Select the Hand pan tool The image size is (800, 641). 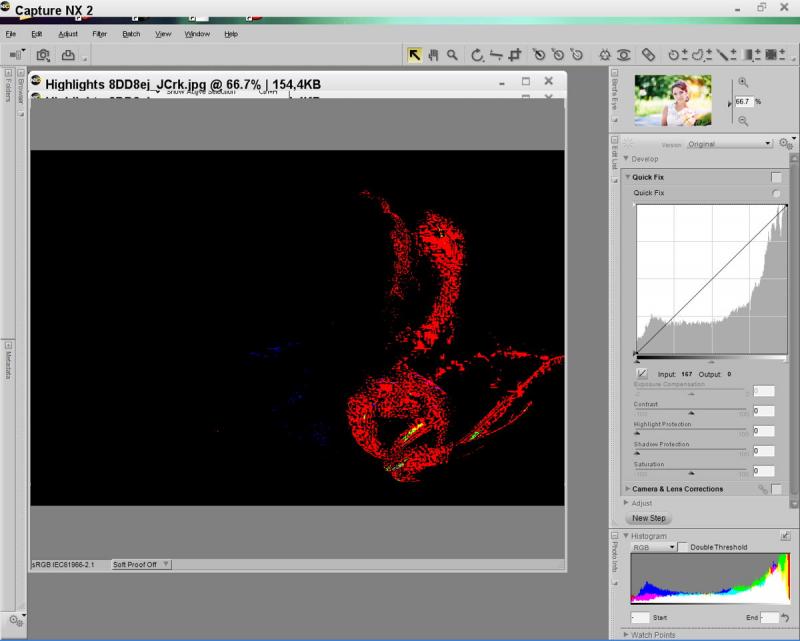pos(433,55)
